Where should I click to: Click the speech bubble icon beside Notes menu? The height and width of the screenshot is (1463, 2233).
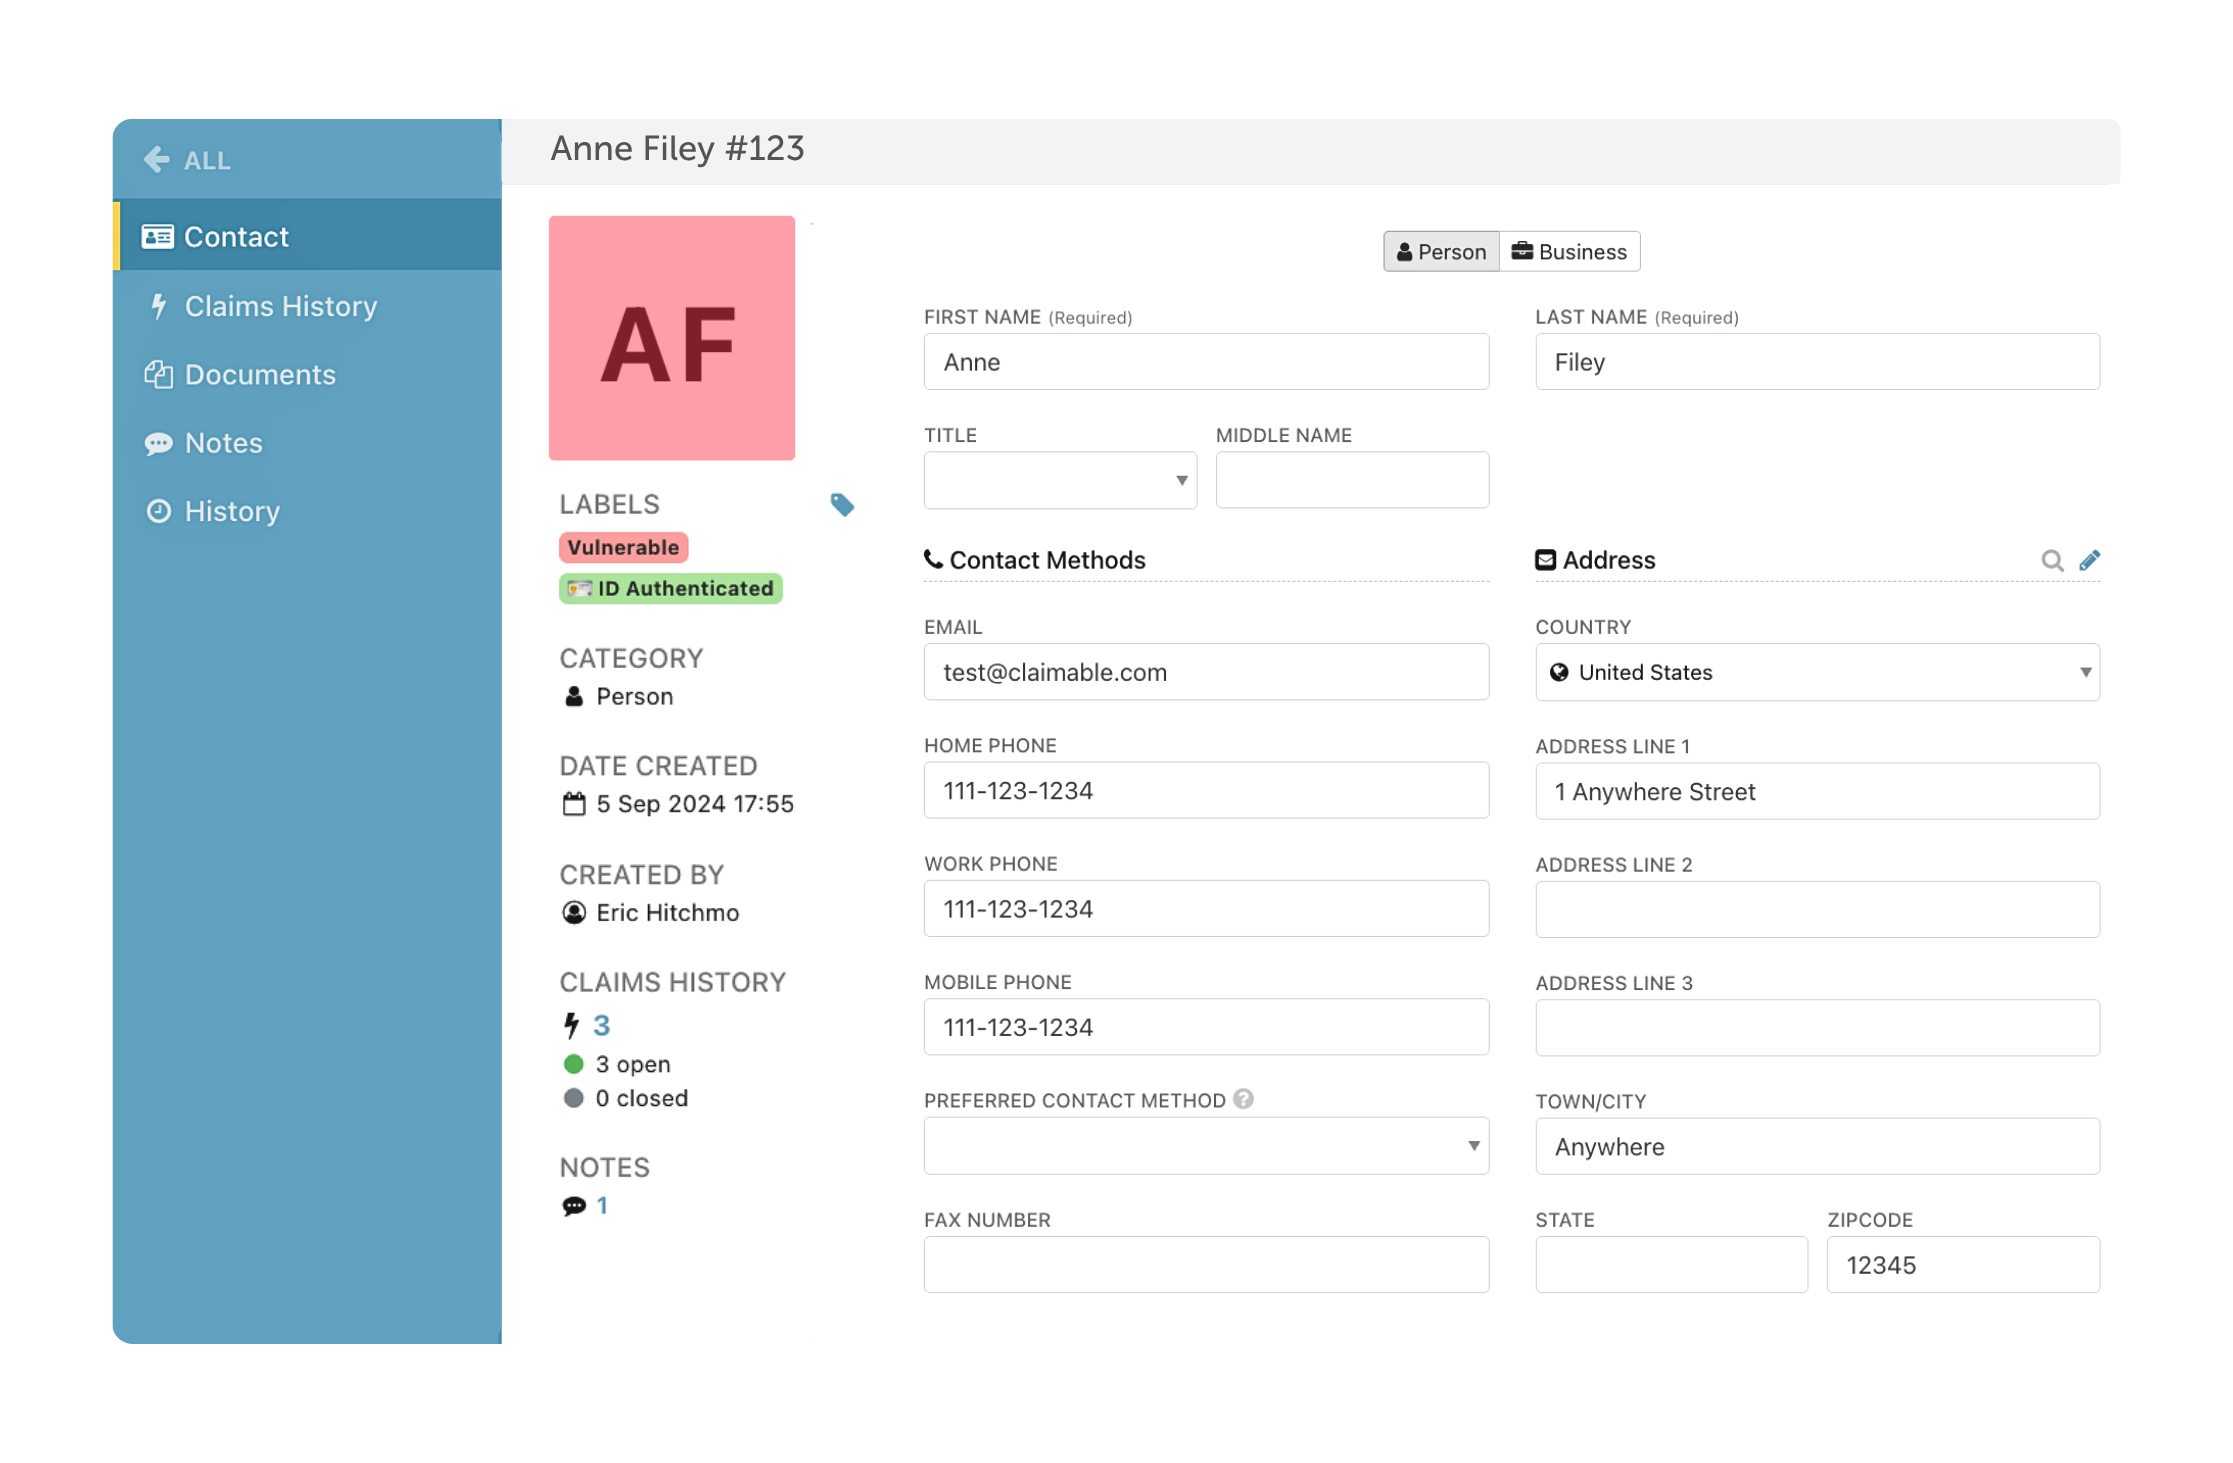click(x=158, y=443)
